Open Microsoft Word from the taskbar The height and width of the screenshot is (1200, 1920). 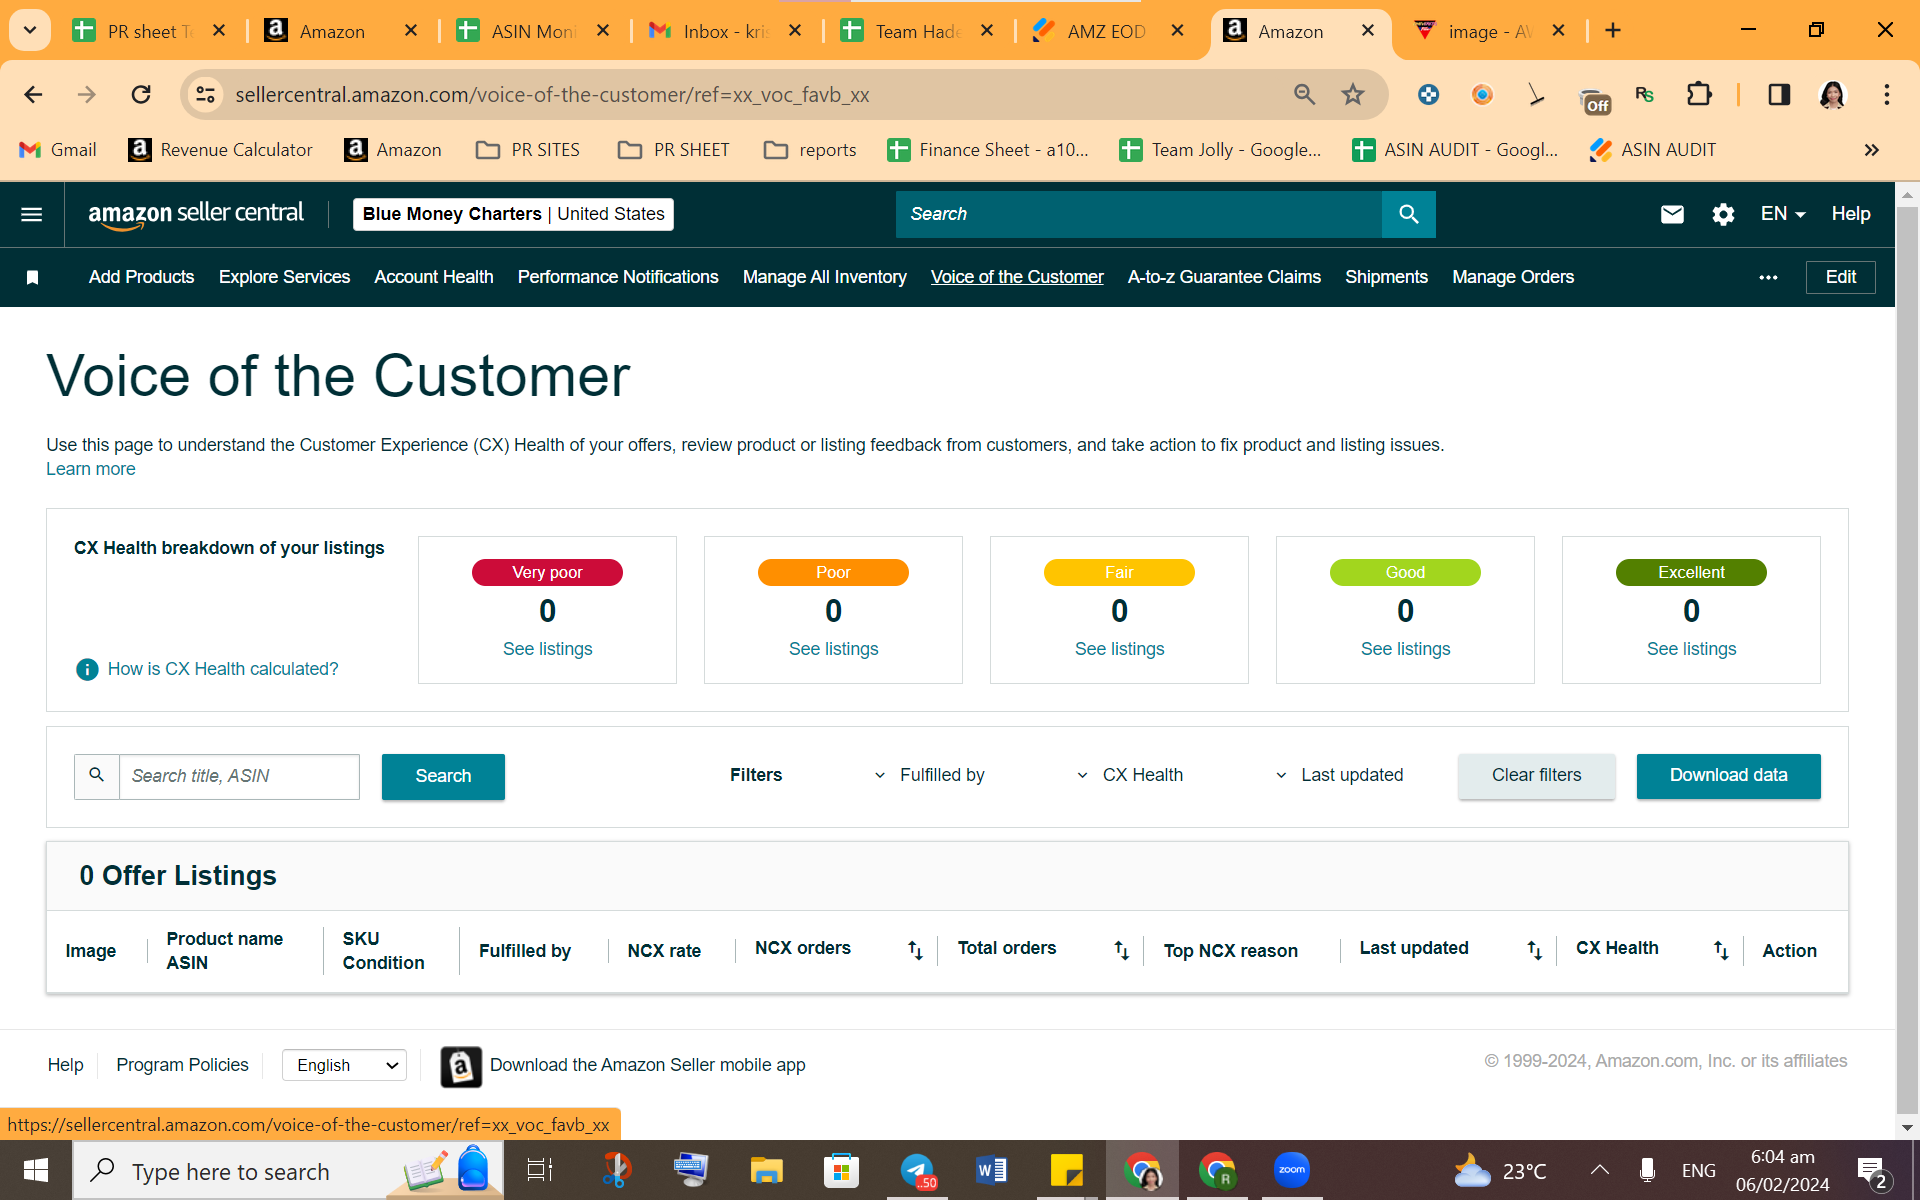tap(991, 1170)
